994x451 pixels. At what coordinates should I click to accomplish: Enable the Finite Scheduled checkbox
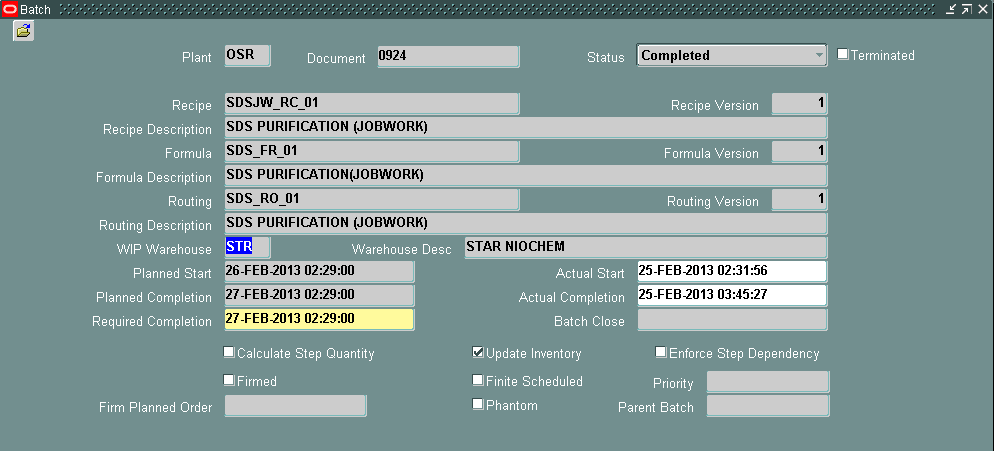pyautogui.click(x=478, y=380)
